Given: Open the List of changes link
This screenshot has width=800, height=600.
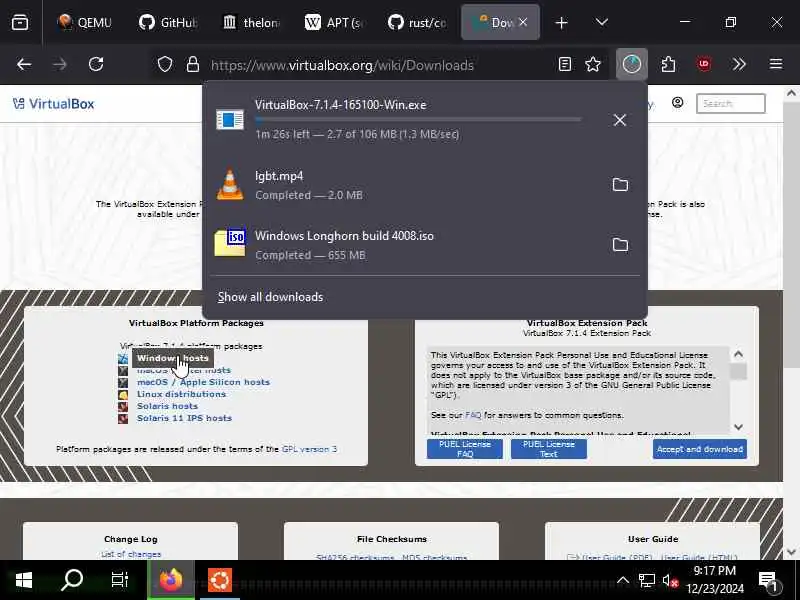Looking at the screenshot, I should pyautogui.click(x=131, y=554).
